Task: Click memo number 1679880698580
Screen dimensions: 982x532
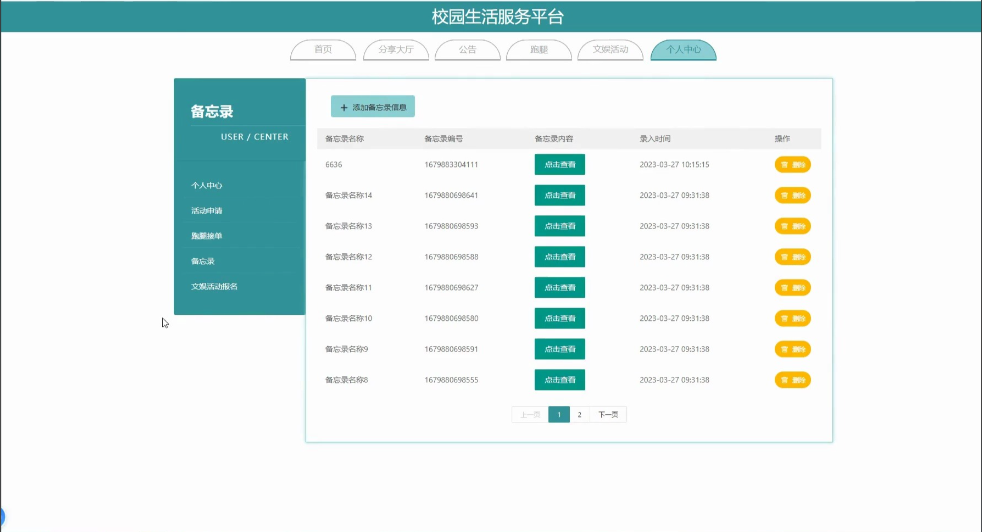Action: [x=451, y=318]
